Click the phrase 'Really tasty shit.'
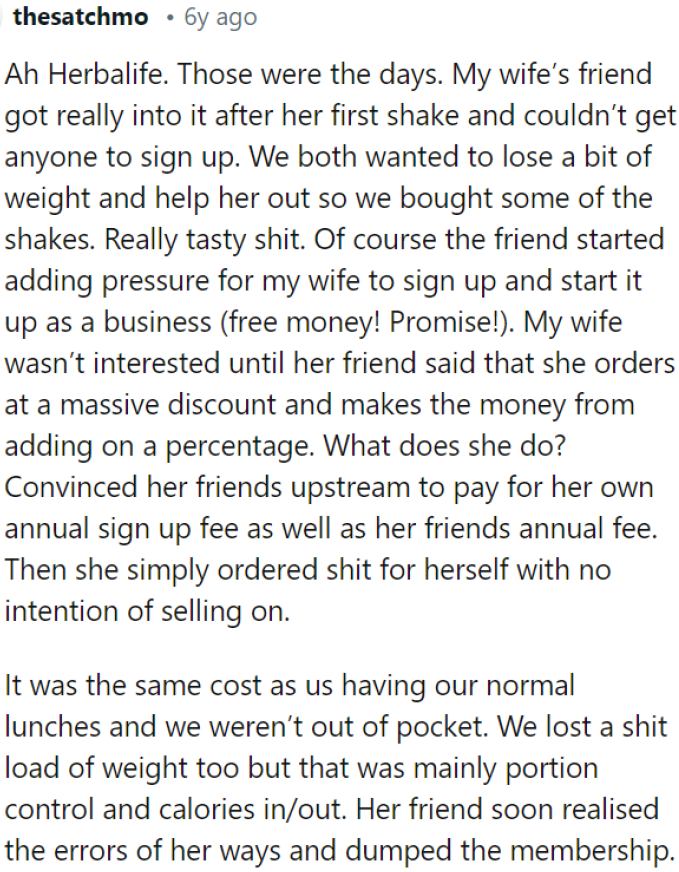Viewport: 679px width, 872px height. click(205, 240)
